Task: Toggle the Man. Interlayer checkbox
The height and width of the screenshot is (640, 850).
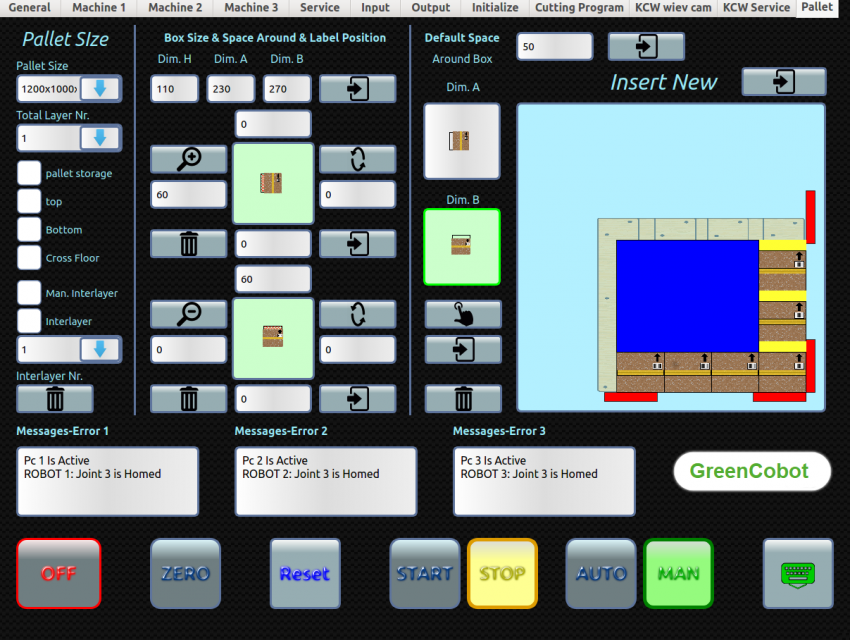Action: tap(29, 293)
